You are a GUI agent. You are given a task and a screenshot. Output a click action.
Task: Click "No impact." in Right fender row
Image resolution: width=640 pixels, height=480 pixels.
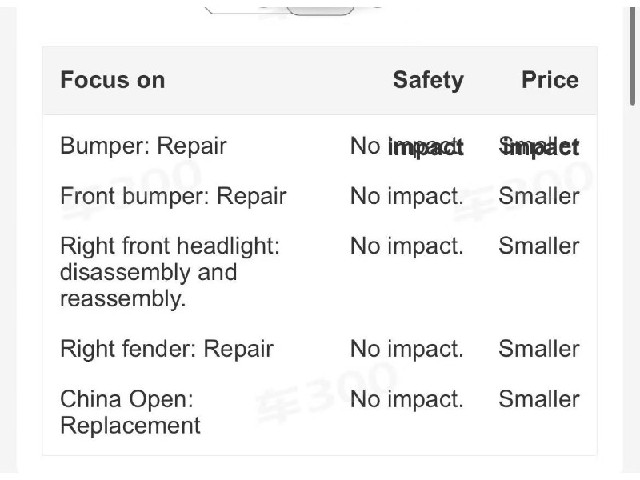click(407, 349)
